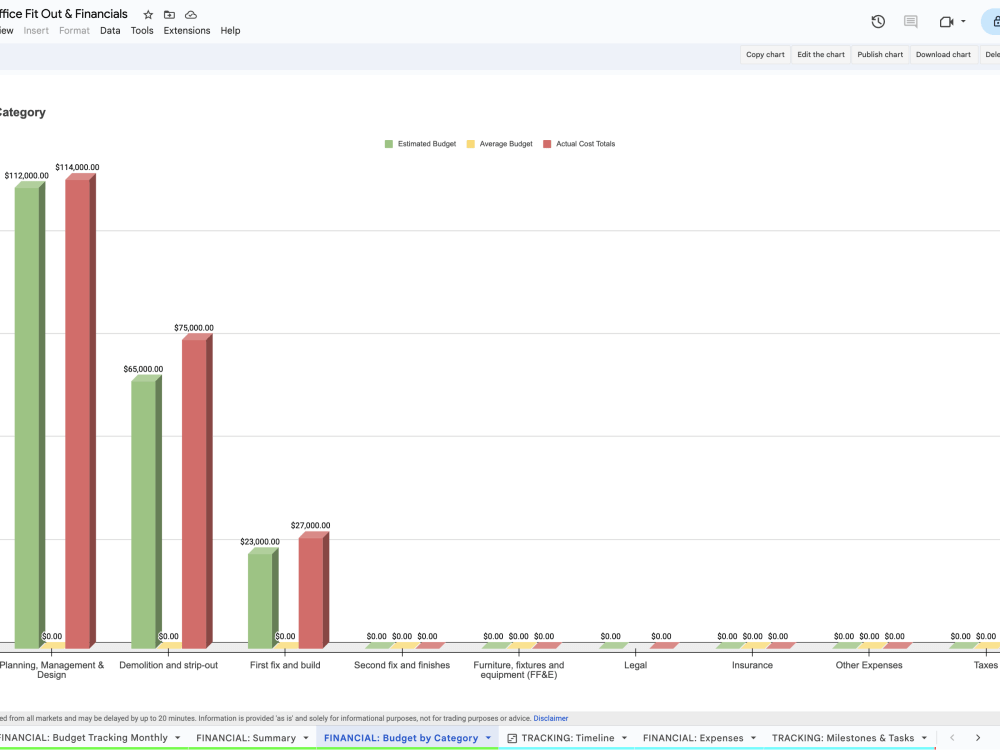Click the Second fix and finishes axis label
The height and width of the screenshot is (750, 1000).
(x=402, y=665)
